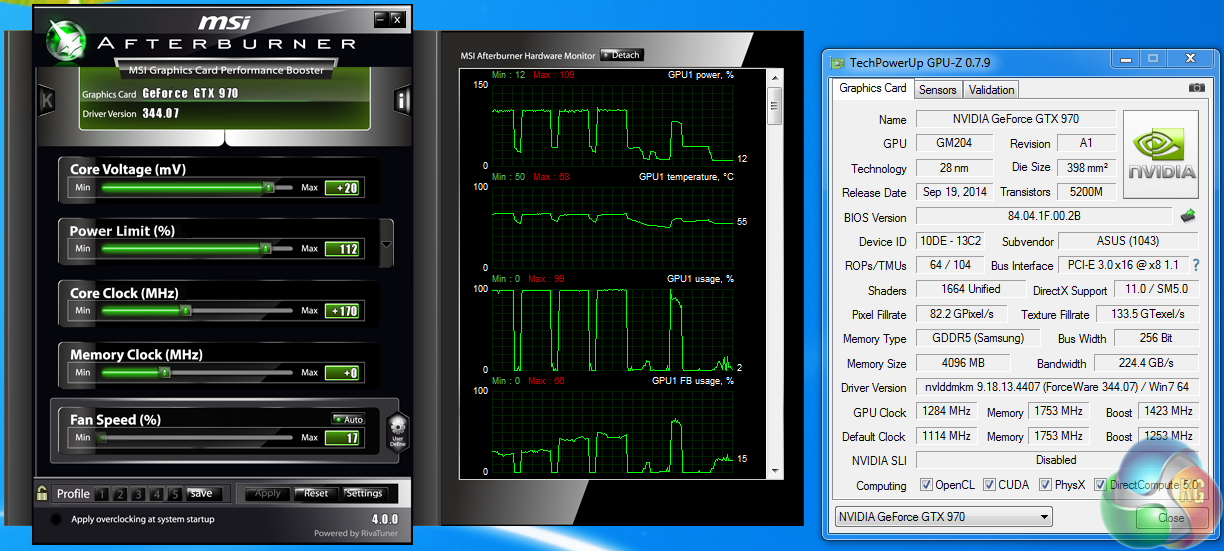1224x551 pixels.
Task: Click the Core Clock +170 value box
Action: [343, 311]
